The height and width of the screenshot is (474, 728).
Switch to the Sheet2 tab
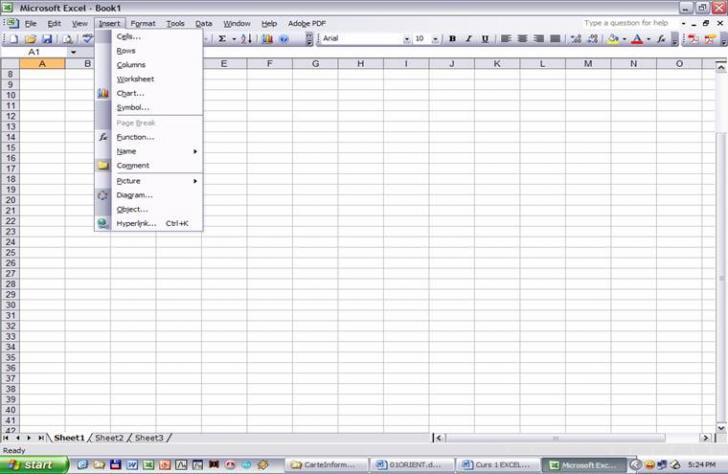coord(110,438)
